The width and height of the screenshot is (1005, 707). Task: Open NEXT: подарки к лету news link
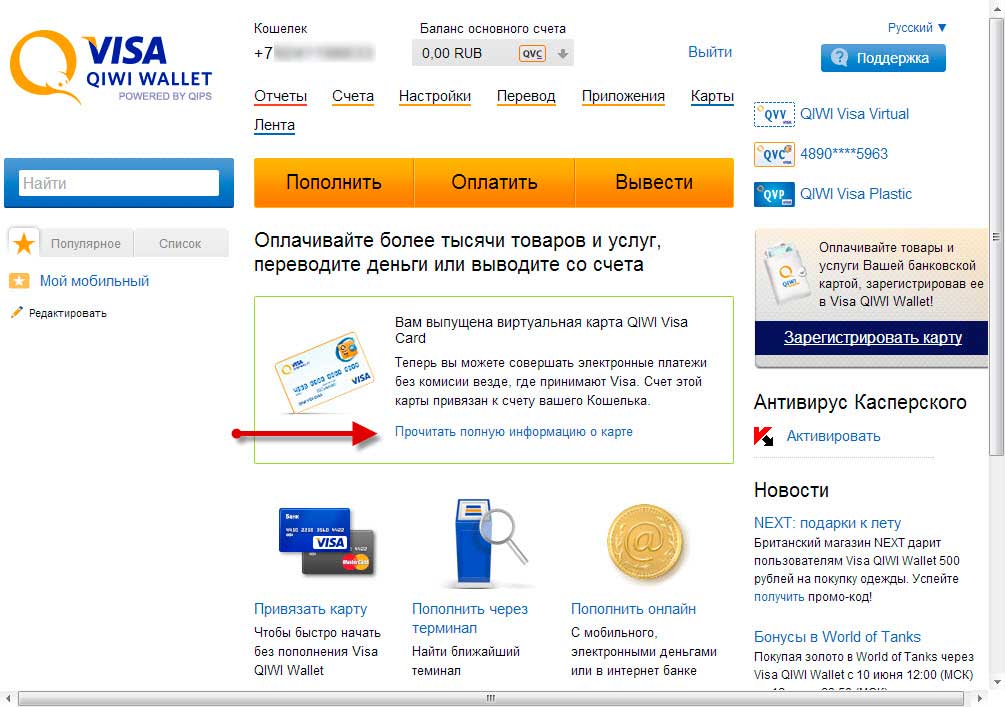coord(827,523)
